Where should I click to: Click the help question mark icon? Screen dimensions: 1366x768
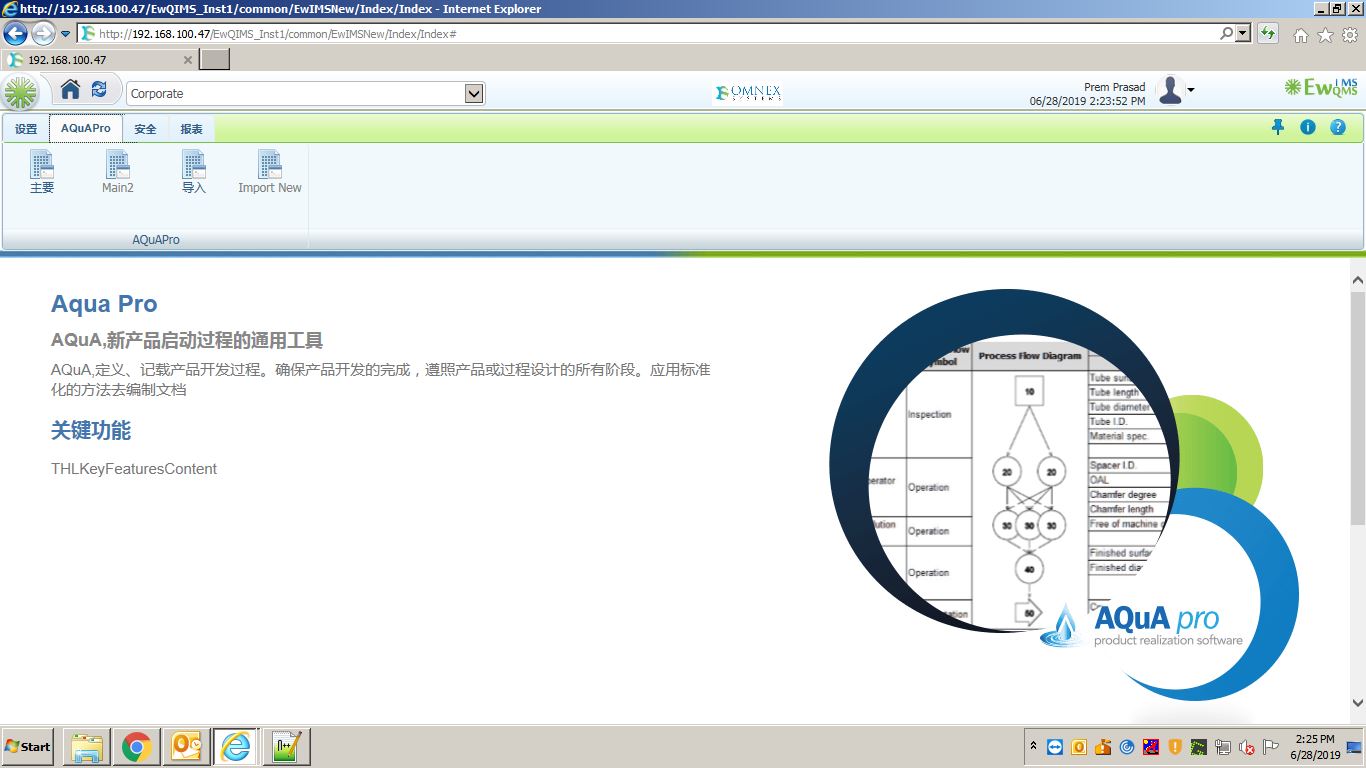(x=1338, y=127)
